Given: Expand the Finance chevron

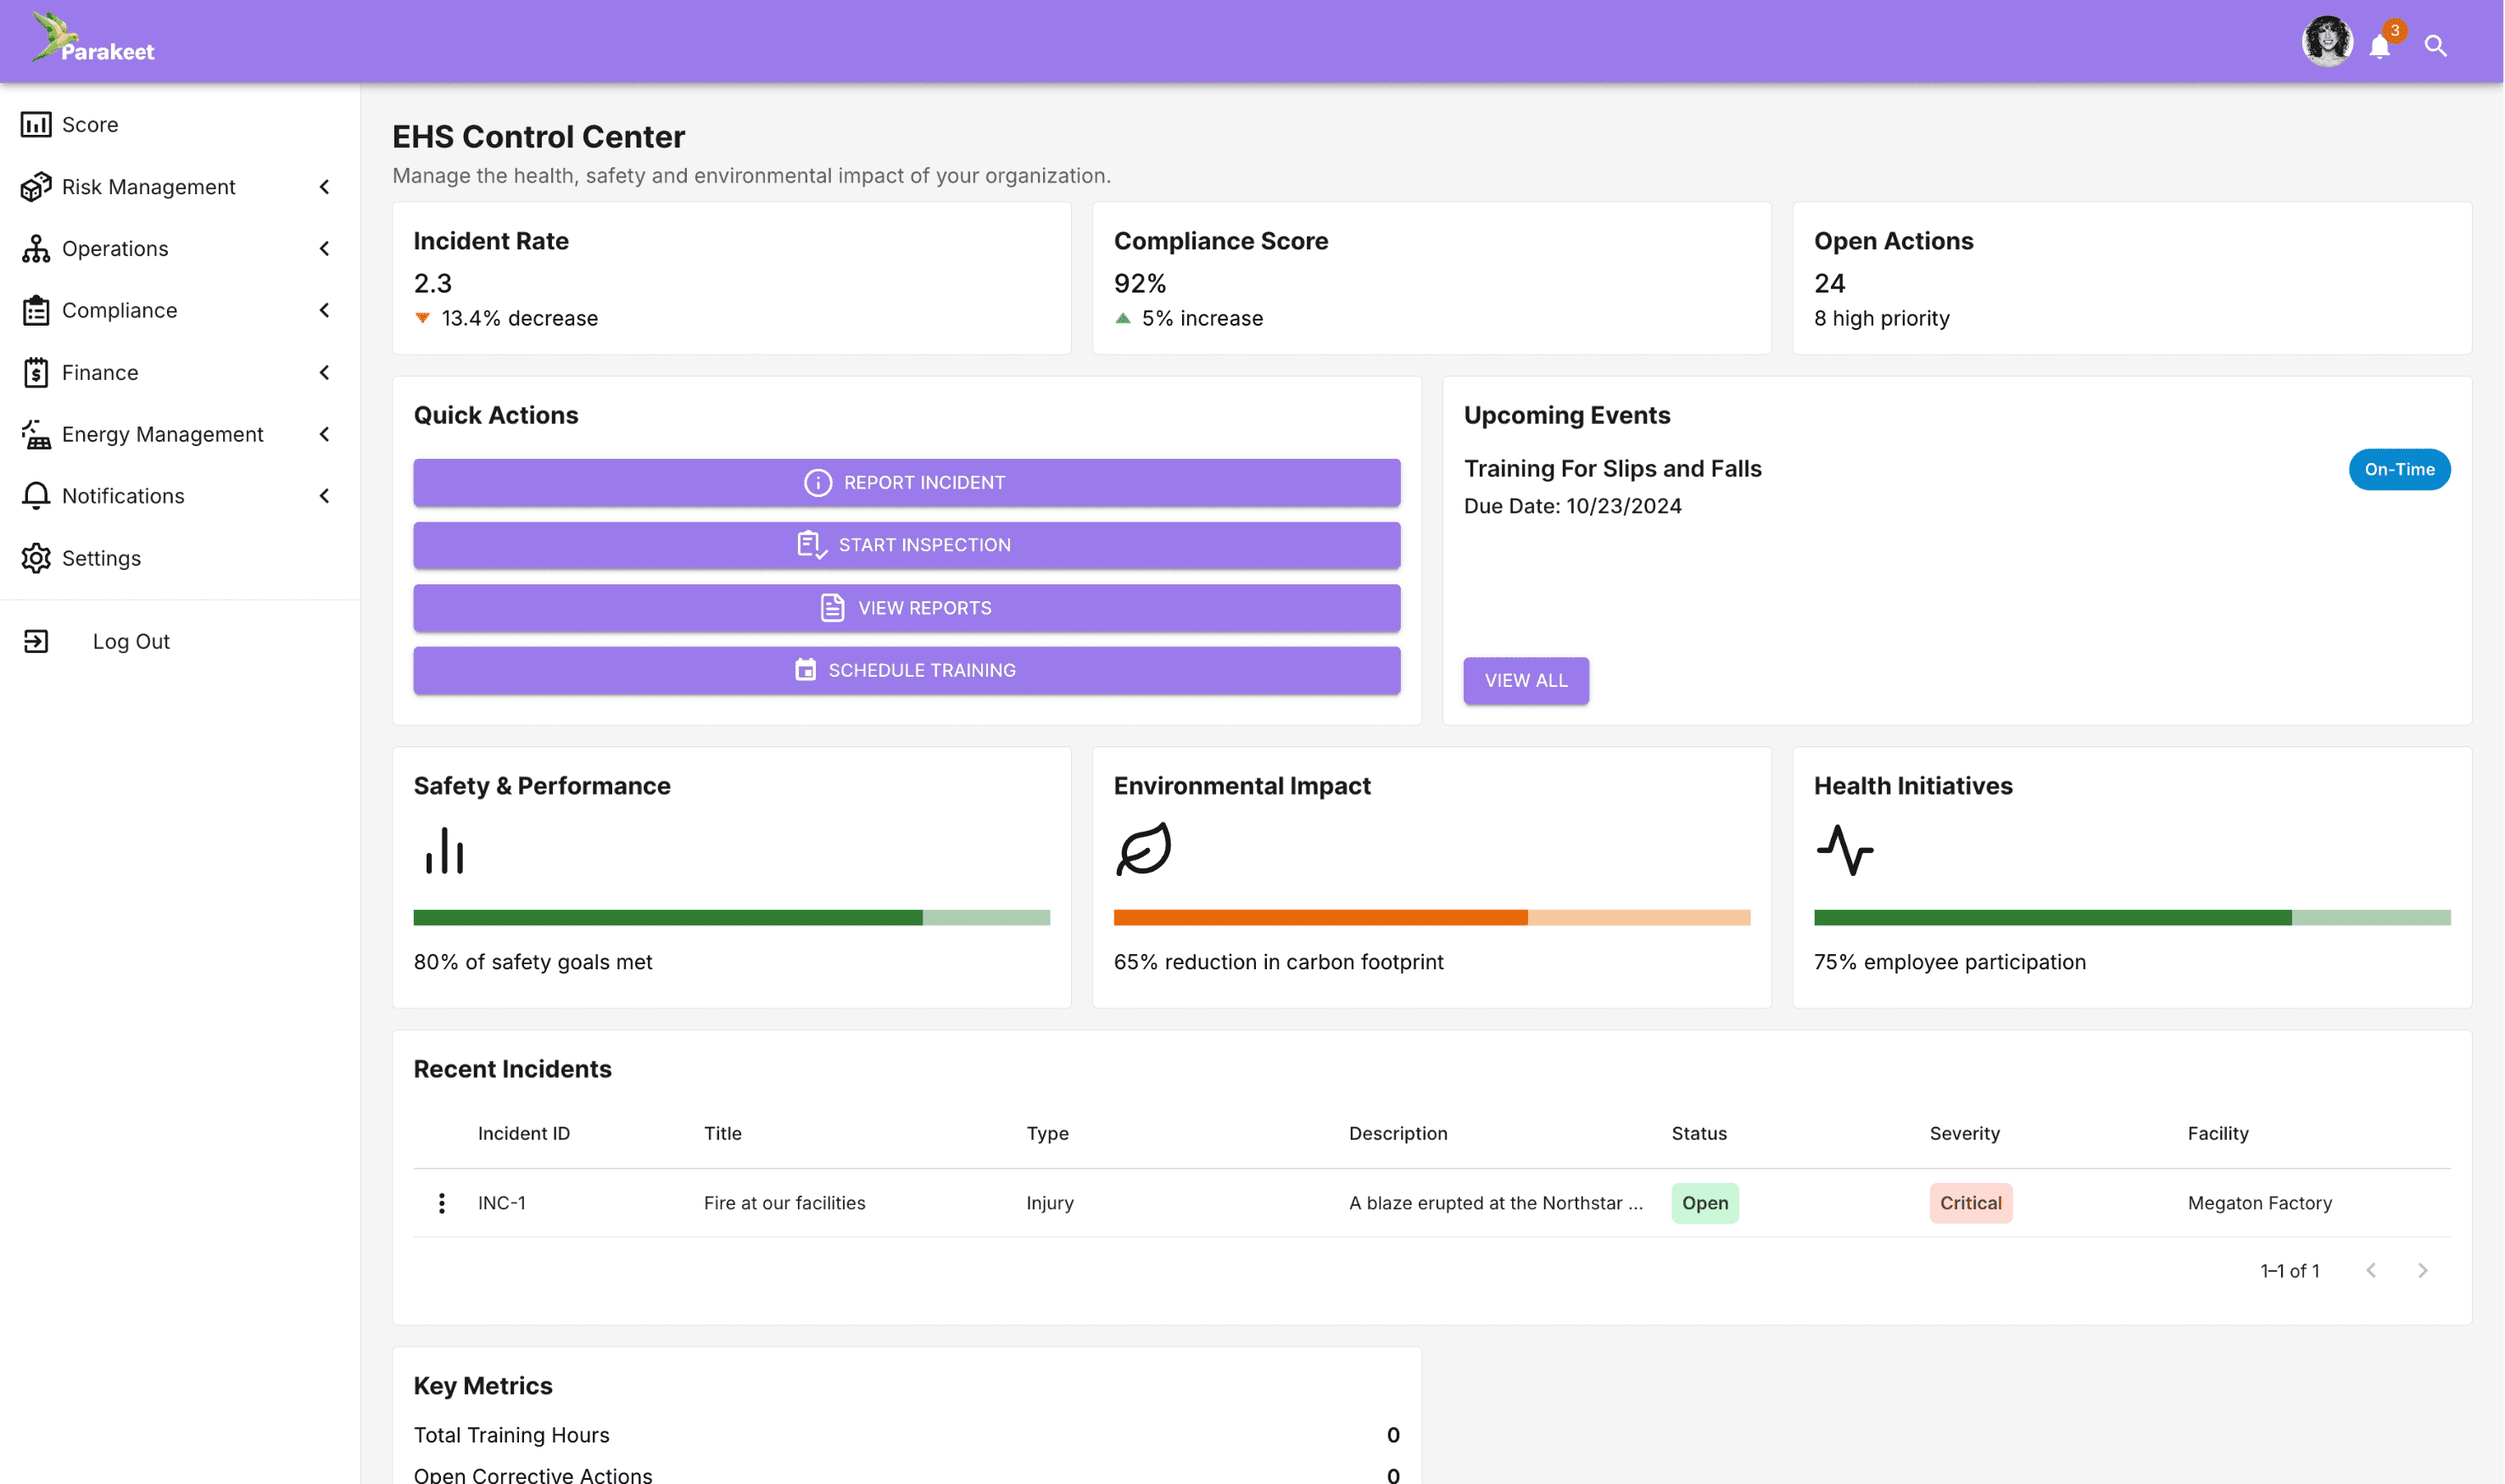Looking at the screenshot, I should 324,373.
